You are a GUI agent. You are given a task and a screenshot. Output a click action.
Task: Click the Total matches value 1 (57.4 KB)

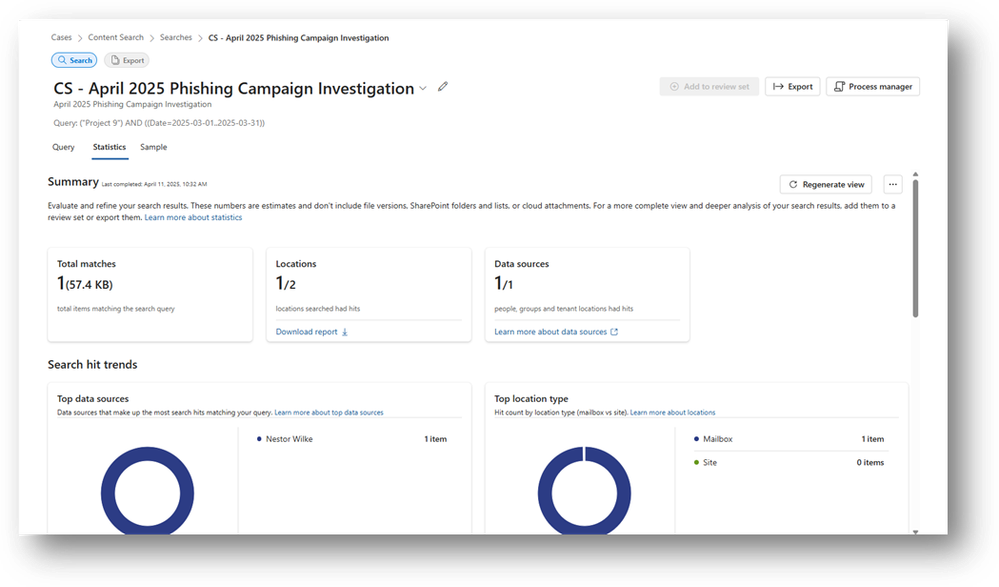85,284
